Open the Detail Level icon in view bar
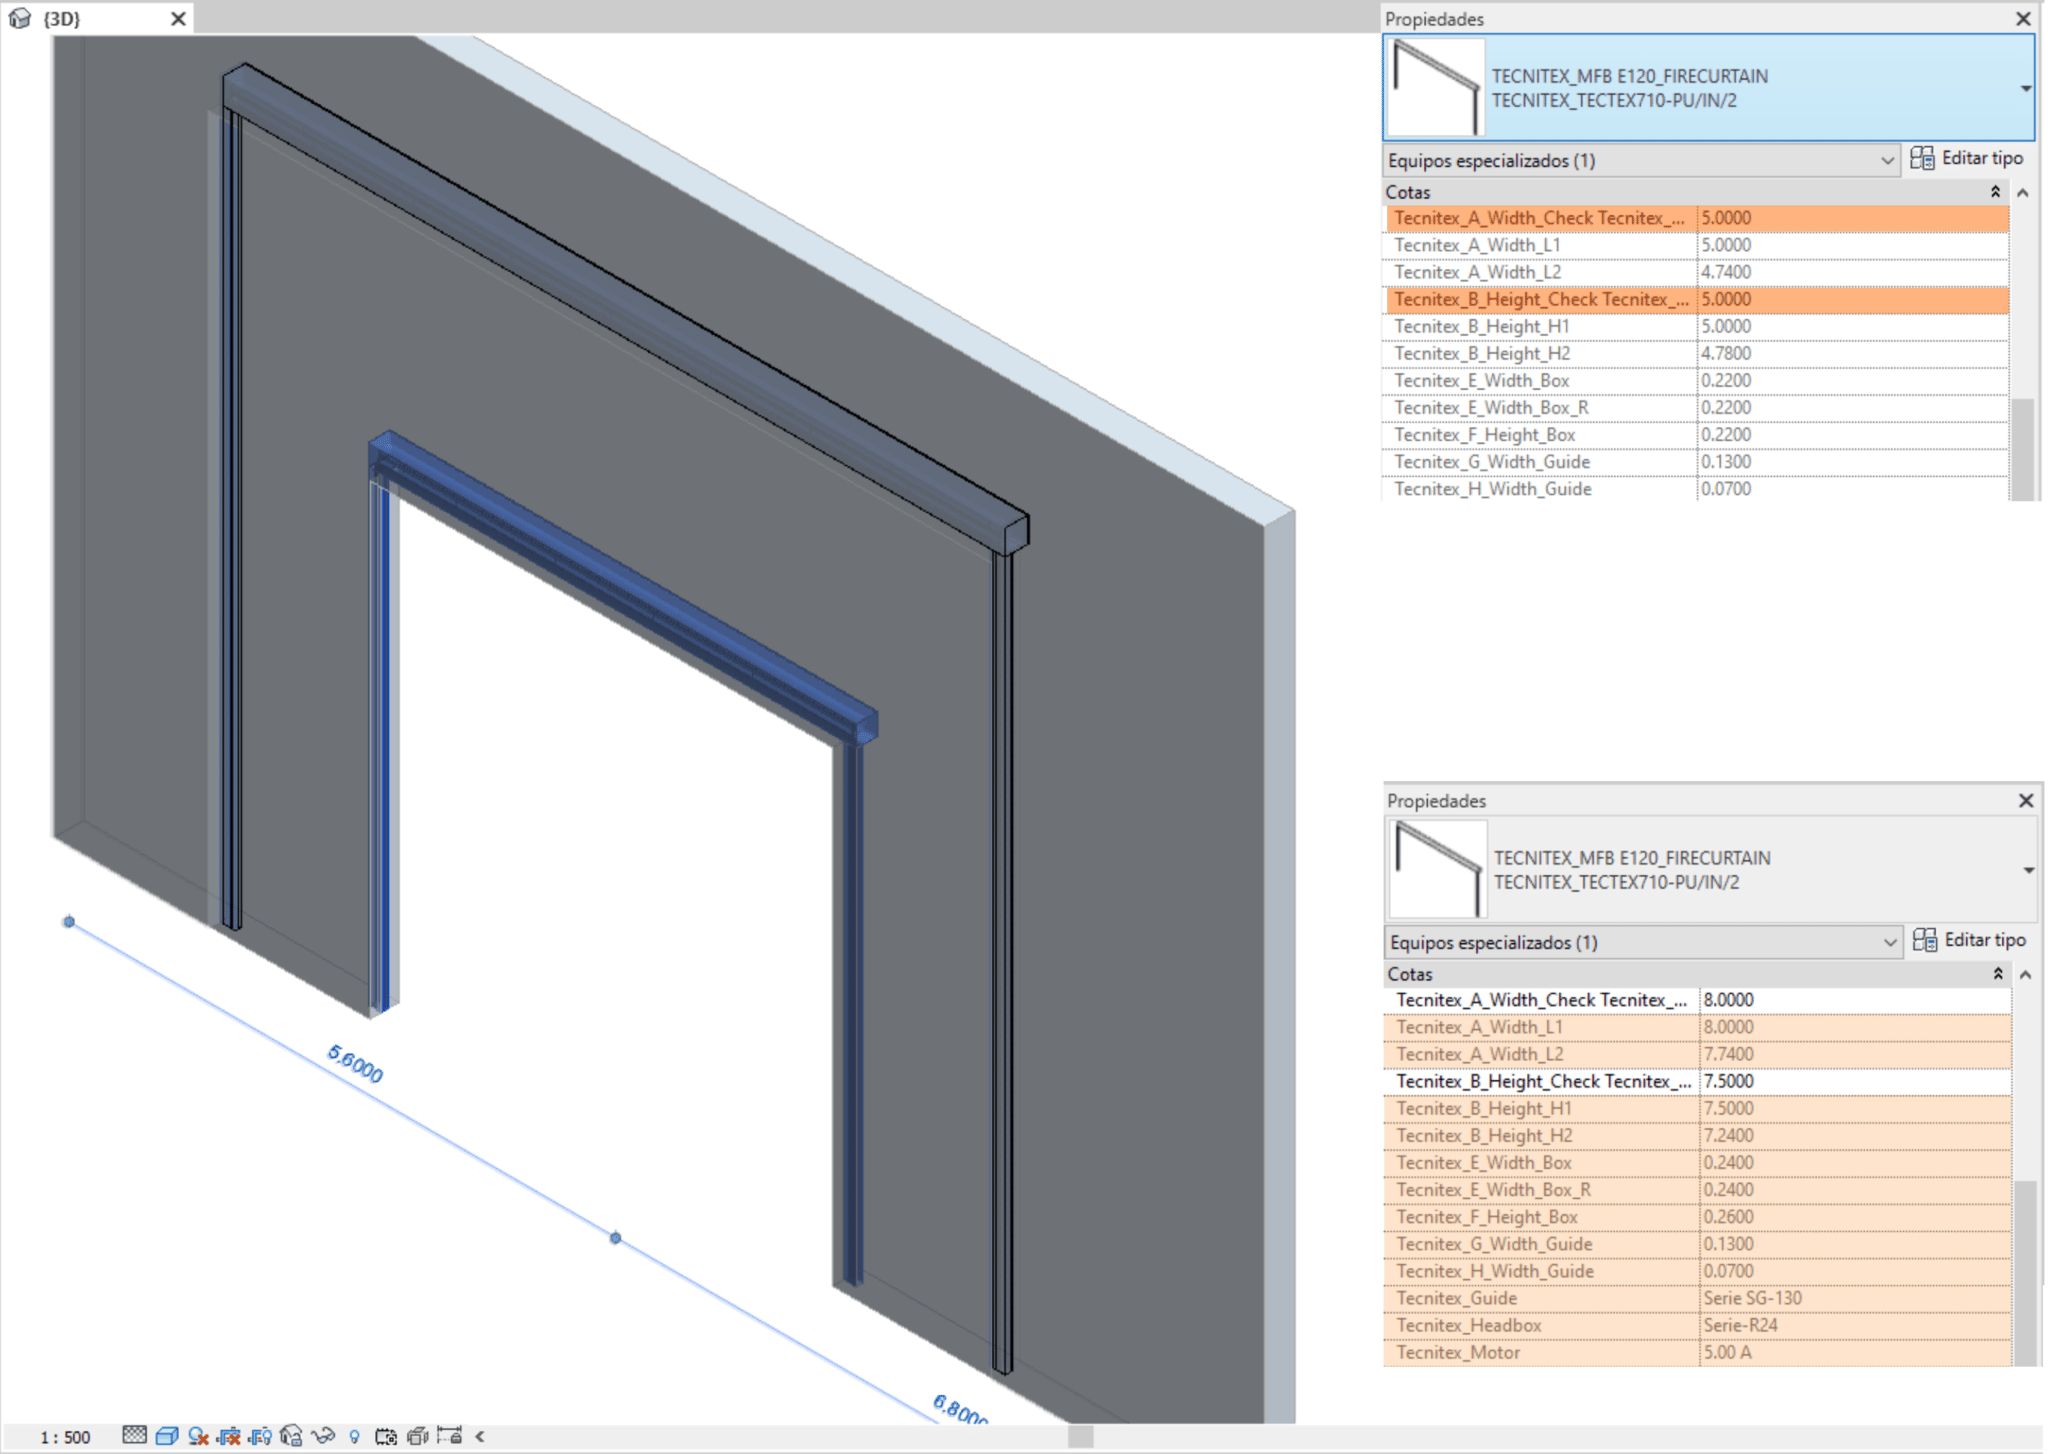Viewport: 2048px width, 1454px height. pos(134,1436)
